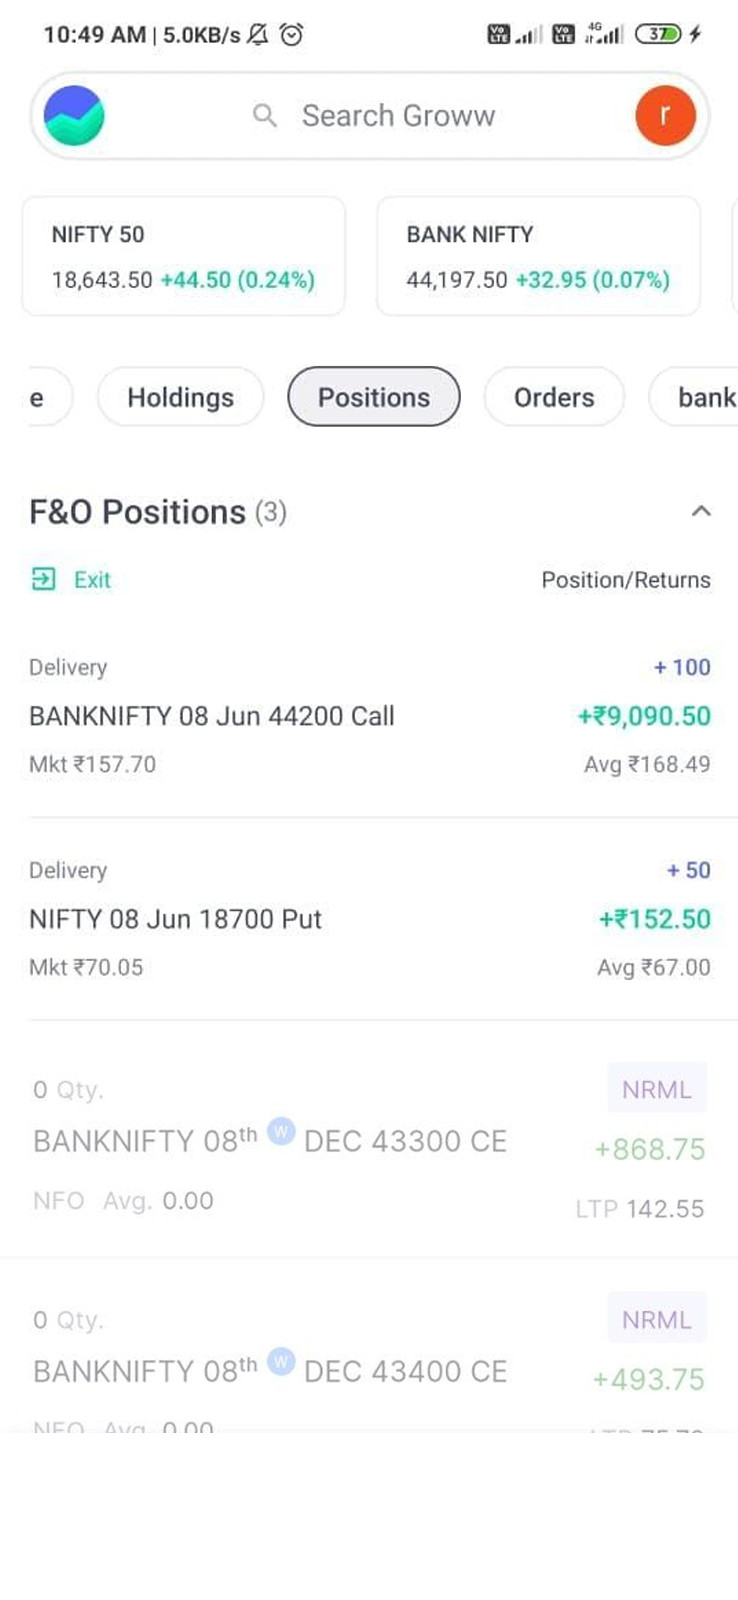Select the Positions tab

coord(373,397)
